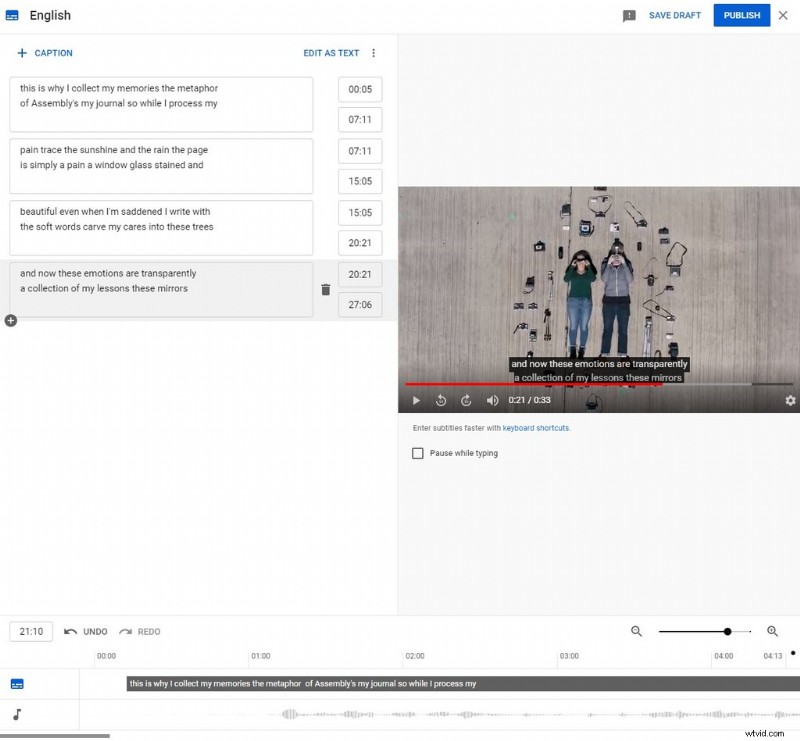Image resolution: width=800 pixels, height=741 pixels.
Task: Open the keyboard shortcuts link
Action: [536, 427]
